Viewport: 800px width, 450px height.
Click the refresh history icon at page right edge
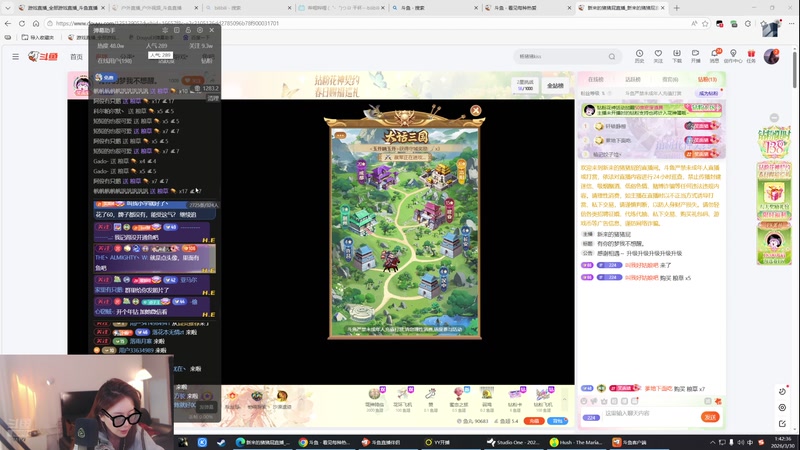(x=782, y=391)
